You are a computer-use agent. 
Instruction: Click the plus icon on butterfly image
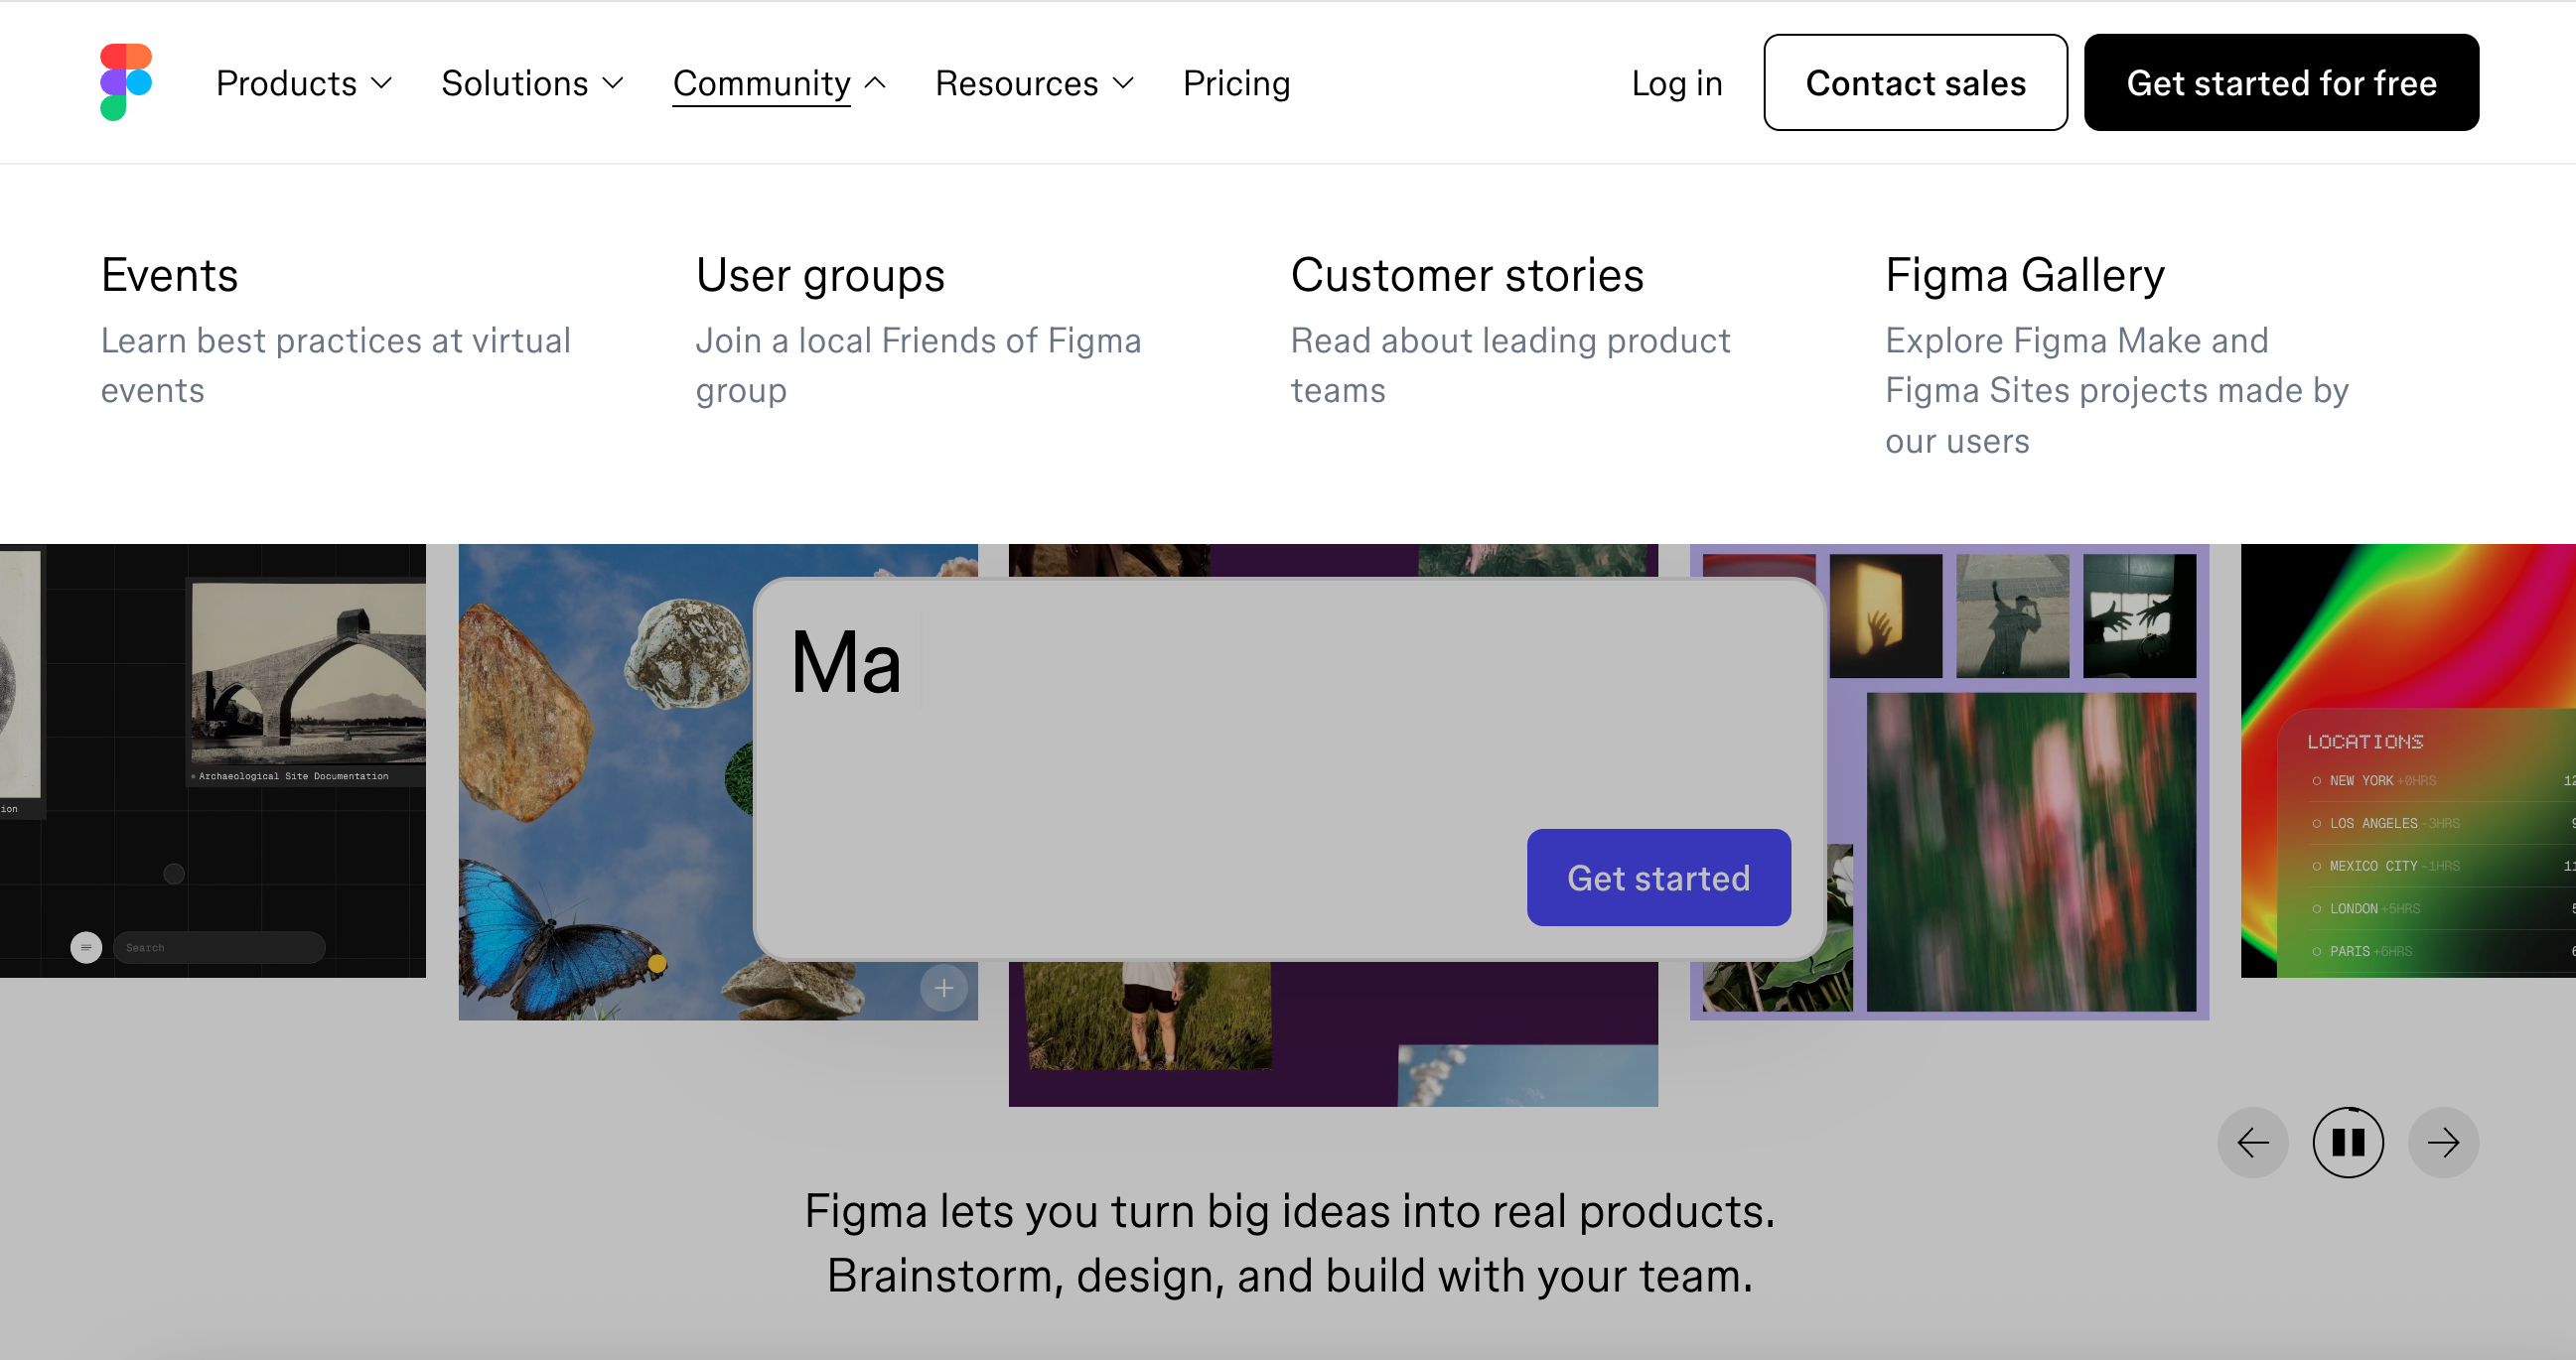pyautogui.click(x=943, y=988)
